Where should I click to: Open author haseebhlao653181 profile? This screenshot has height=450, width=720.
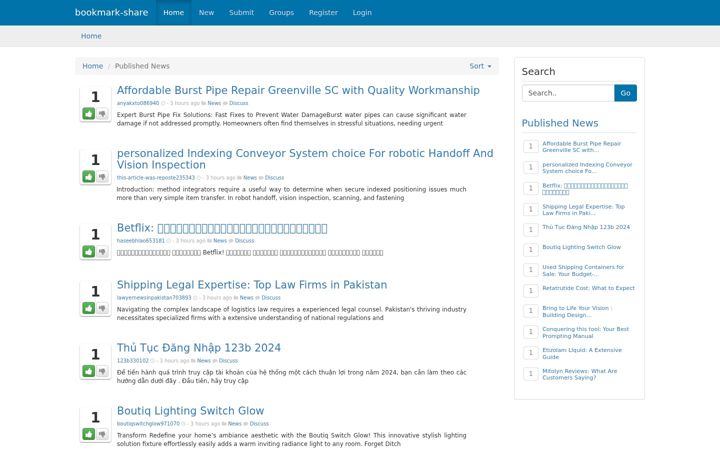(x=141, y=241)
